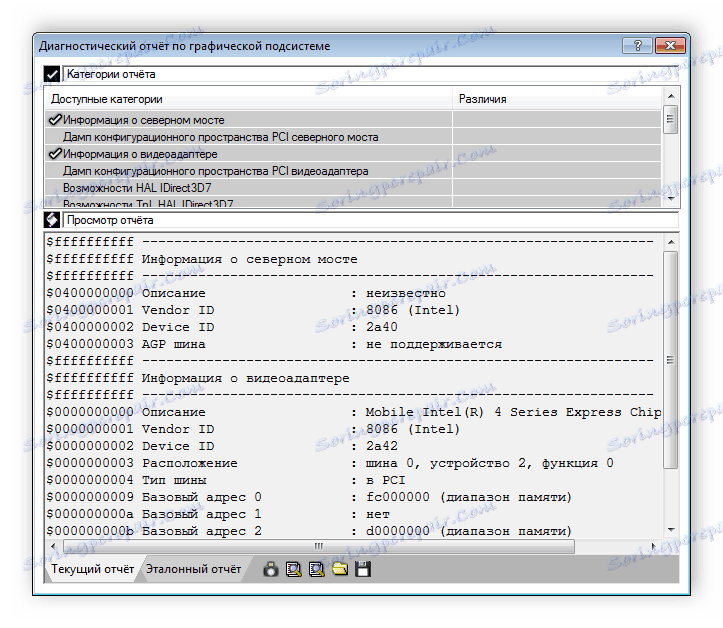Image resolution: width=723 pixels, height=628 pixels.
Task: Switch to Текущий отчёт tab
Action: tap(92, 569)
